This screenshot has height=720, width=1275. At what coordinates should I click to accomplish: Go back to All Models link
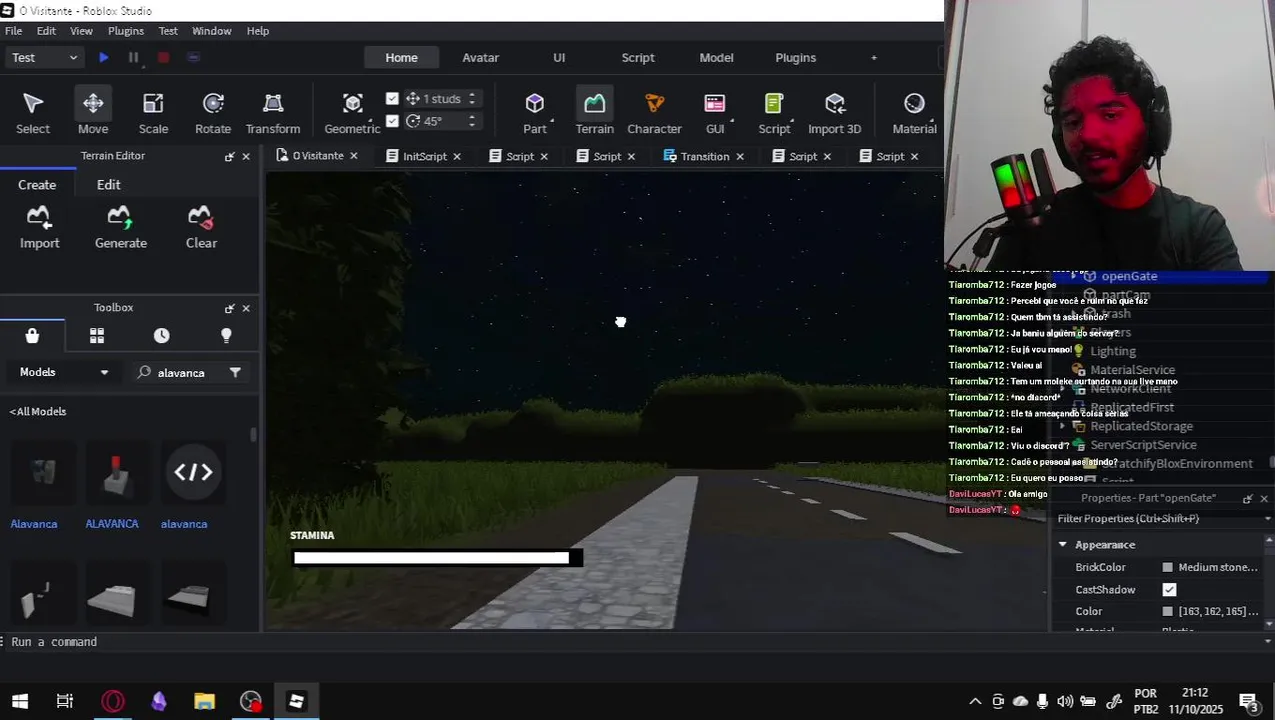pyautogui.click(x=38, y=412)
